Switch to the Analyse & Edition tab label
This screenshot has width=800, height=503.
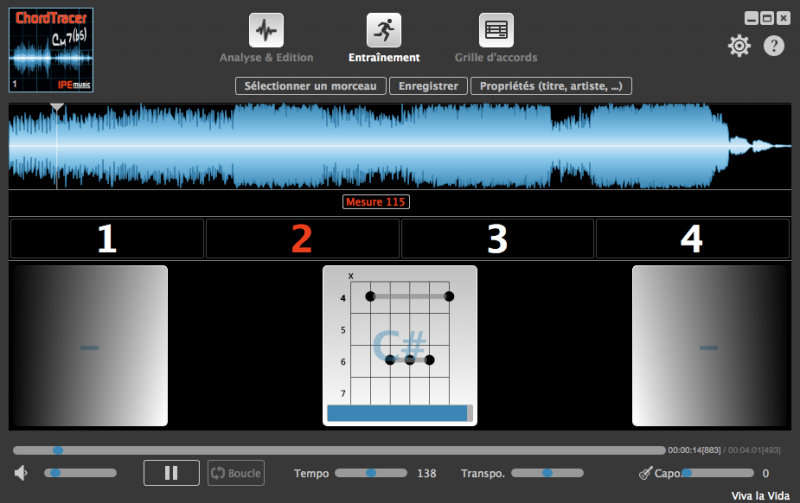coord(266,58)
